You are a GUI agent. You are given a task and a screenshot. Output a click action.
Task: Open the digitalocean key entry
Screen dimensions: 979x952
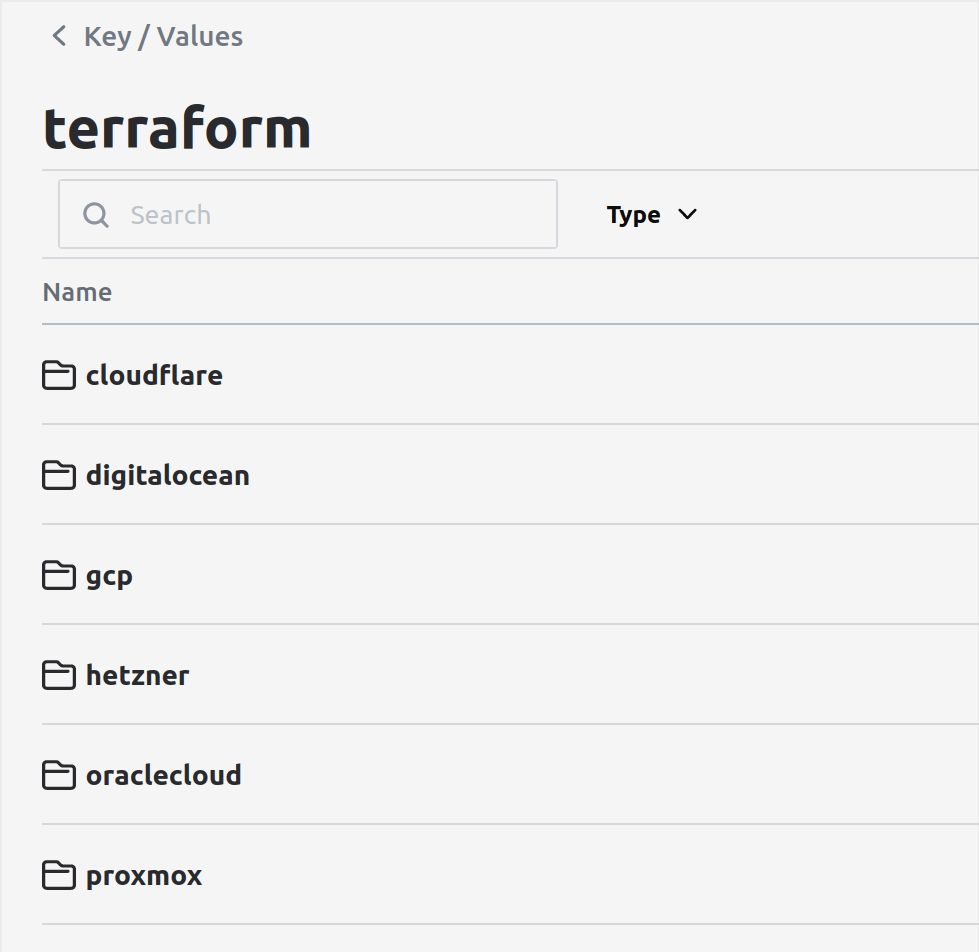(168, 475)
